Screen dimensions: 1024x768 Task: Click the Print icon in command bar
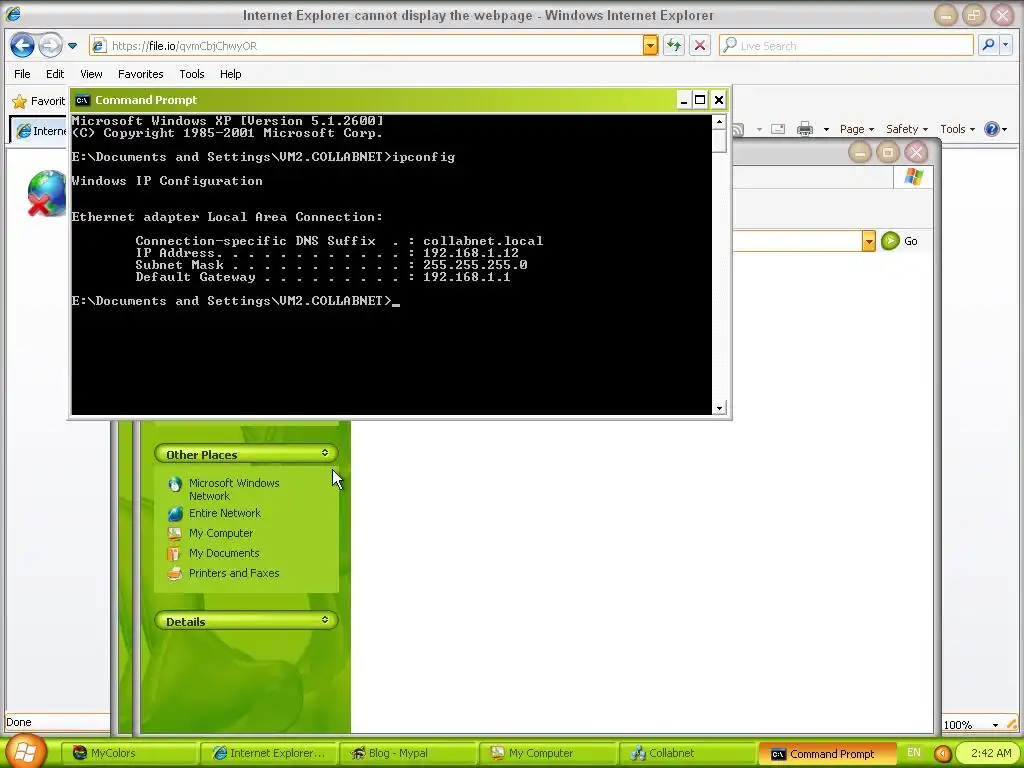pos(805,129)
